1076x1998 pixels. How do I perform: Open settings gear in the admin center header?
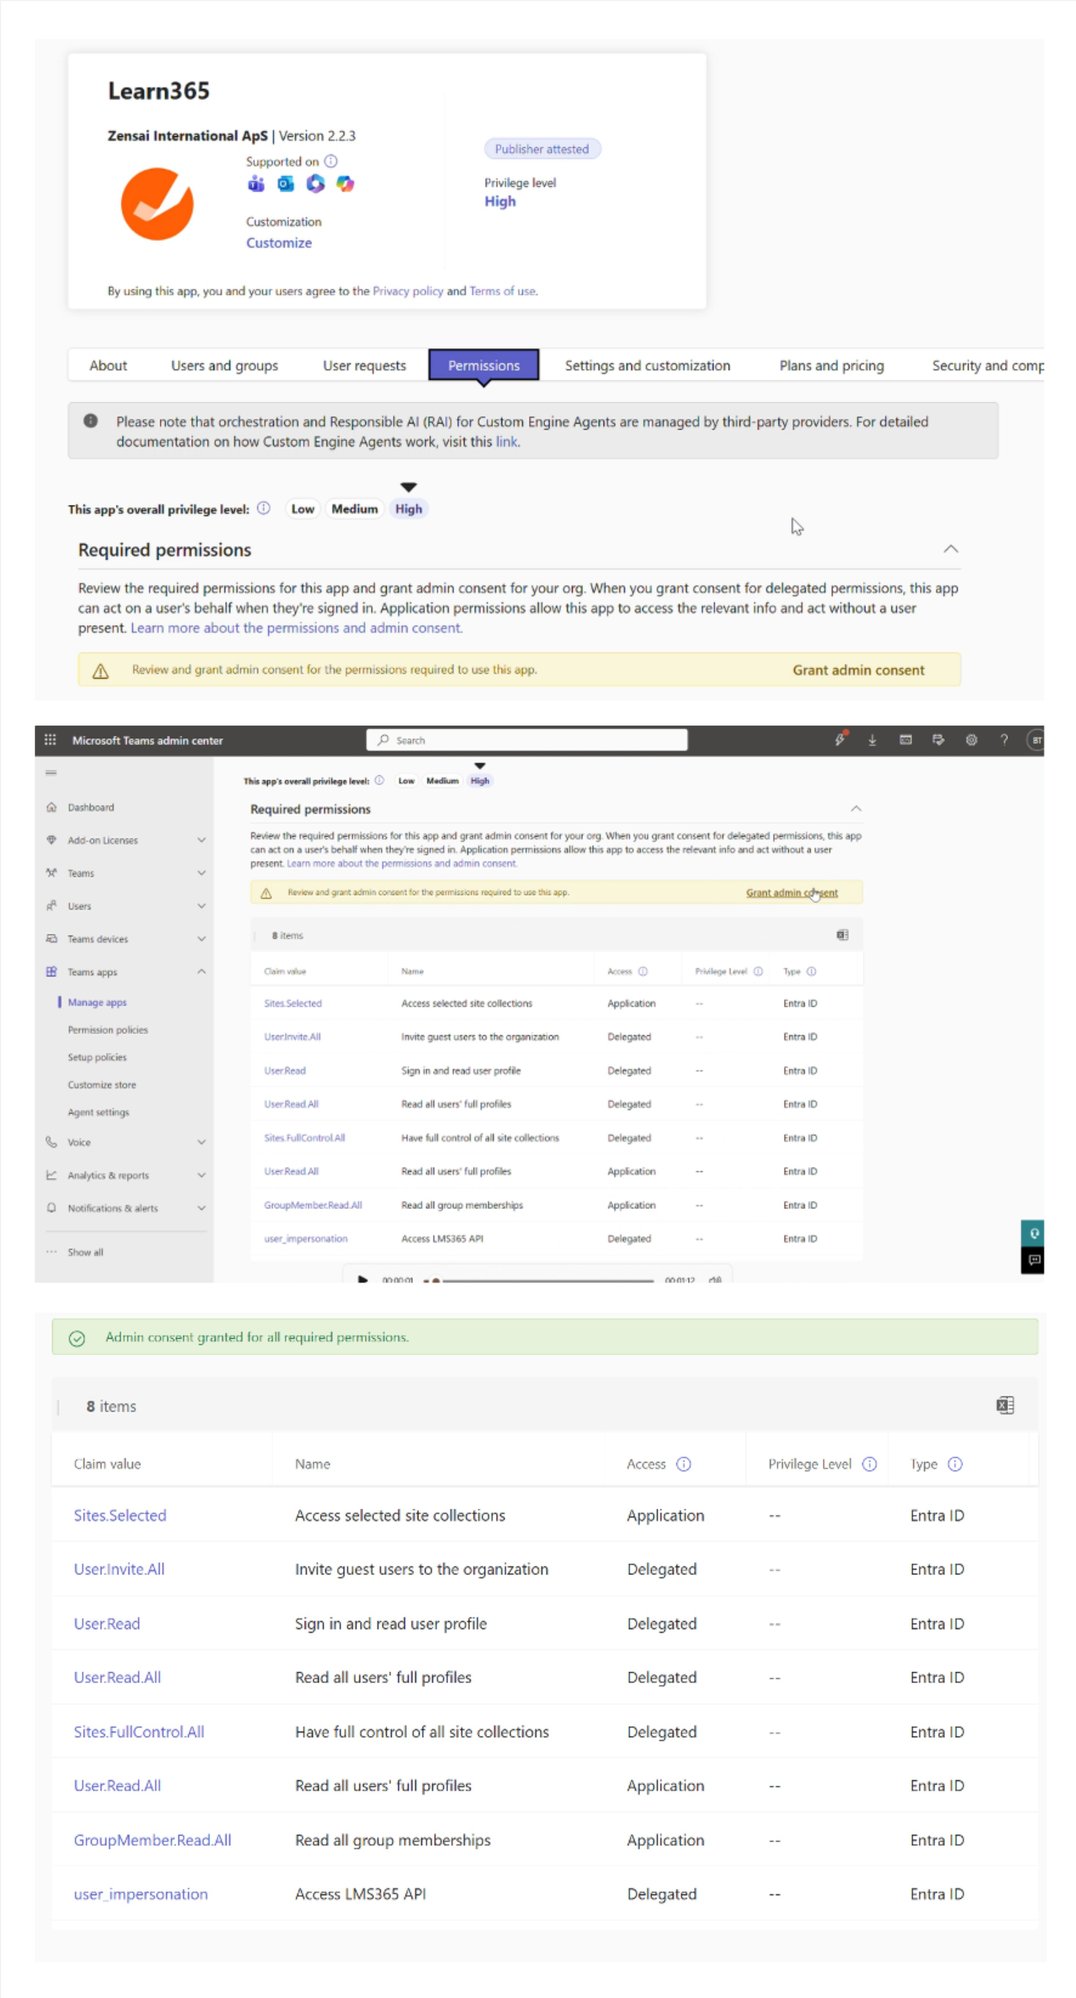[x=971, y=740]
